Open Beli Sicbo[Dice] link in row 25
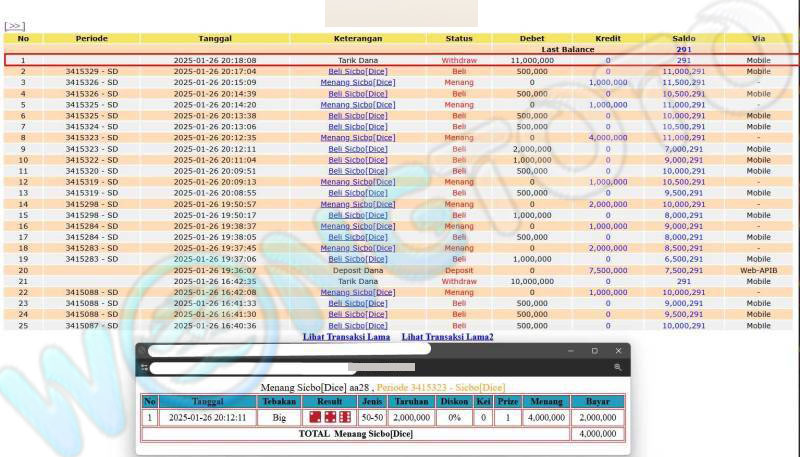 click(358, 325)
